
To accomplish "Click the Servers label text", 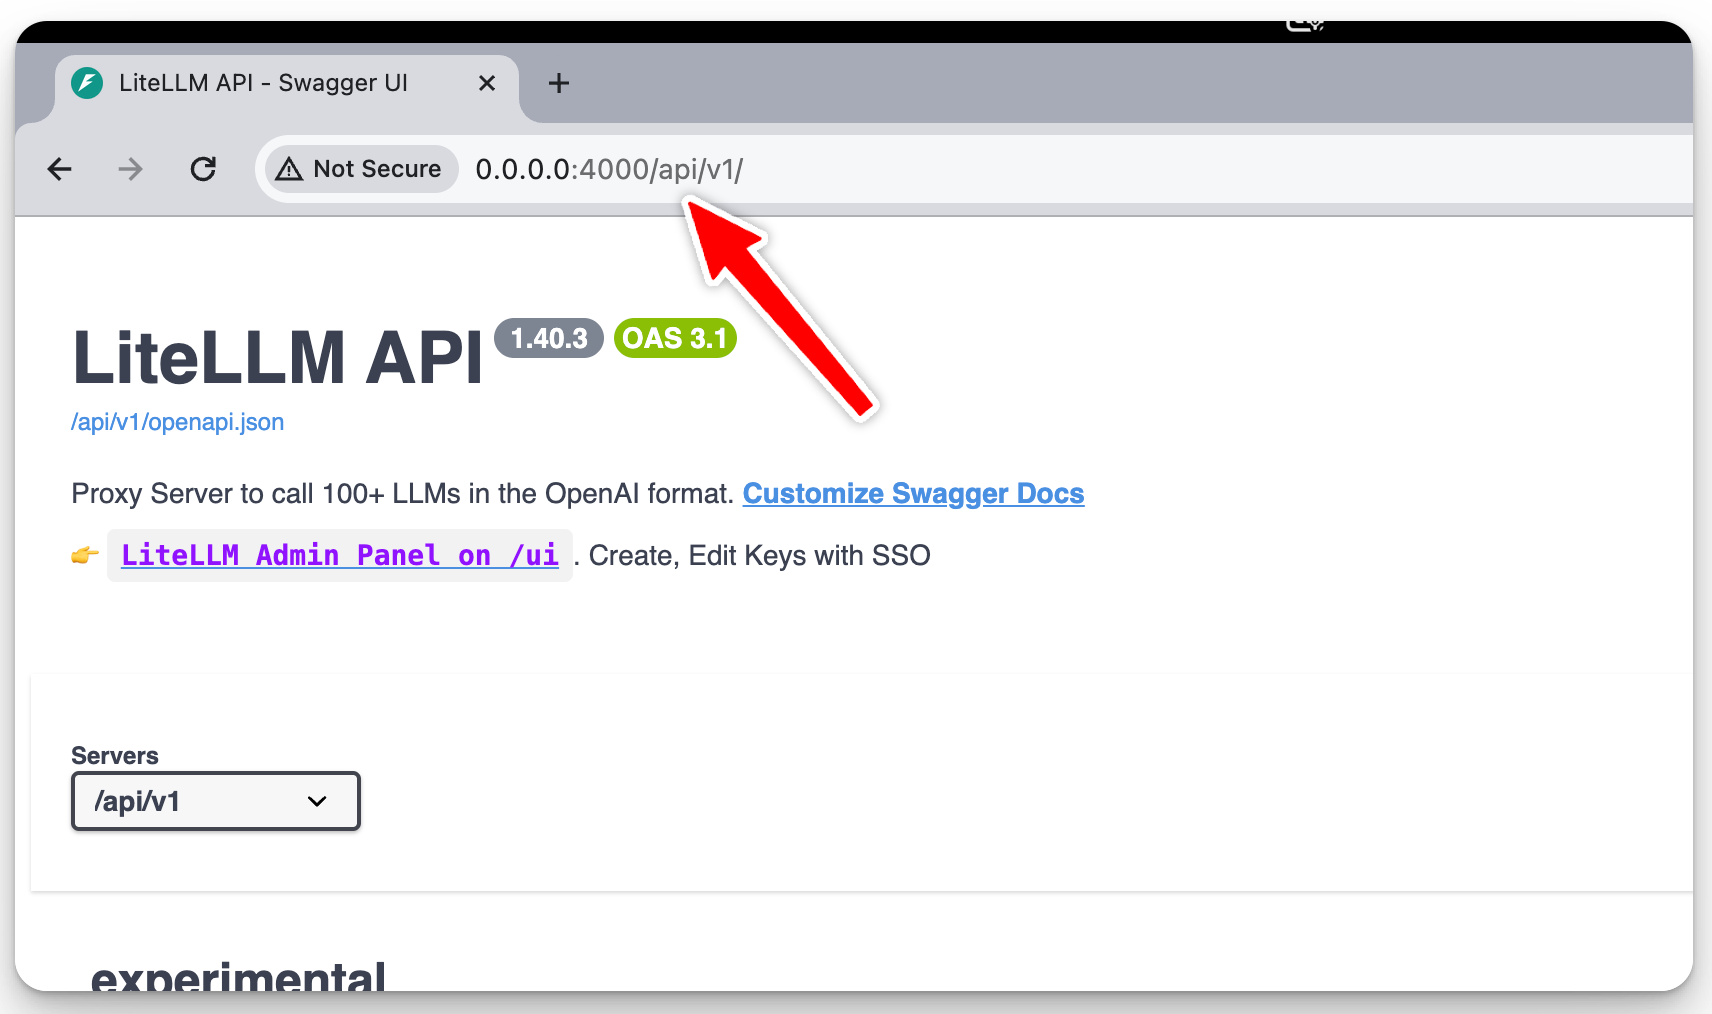I will (114, 756).
